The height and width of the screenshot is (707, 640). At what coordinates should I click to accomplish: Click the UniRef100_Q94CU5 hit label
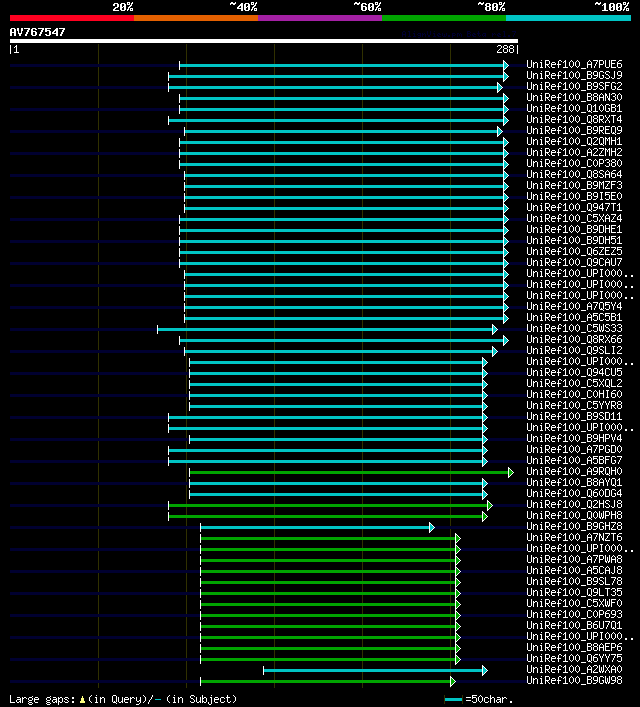pos(574,372)
